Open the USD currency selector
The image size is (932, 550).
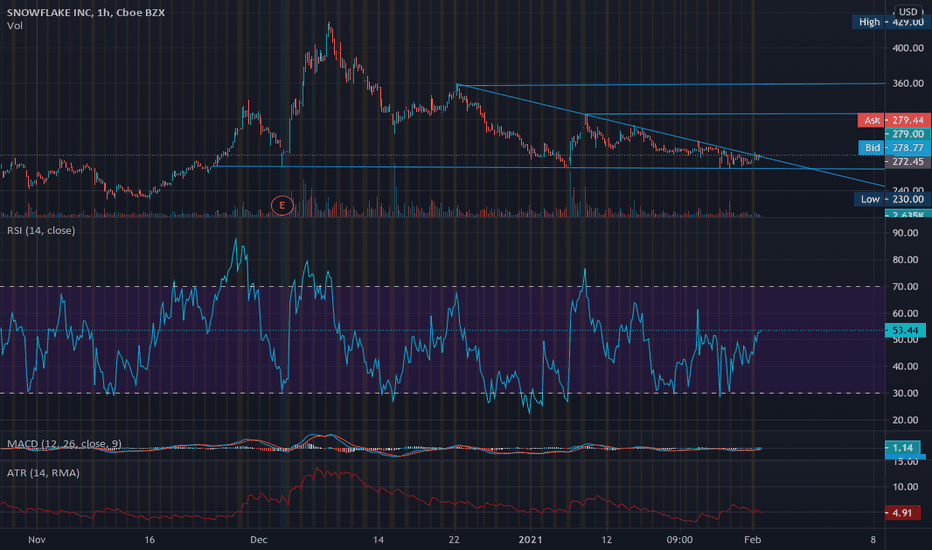(x=908, y=12)
